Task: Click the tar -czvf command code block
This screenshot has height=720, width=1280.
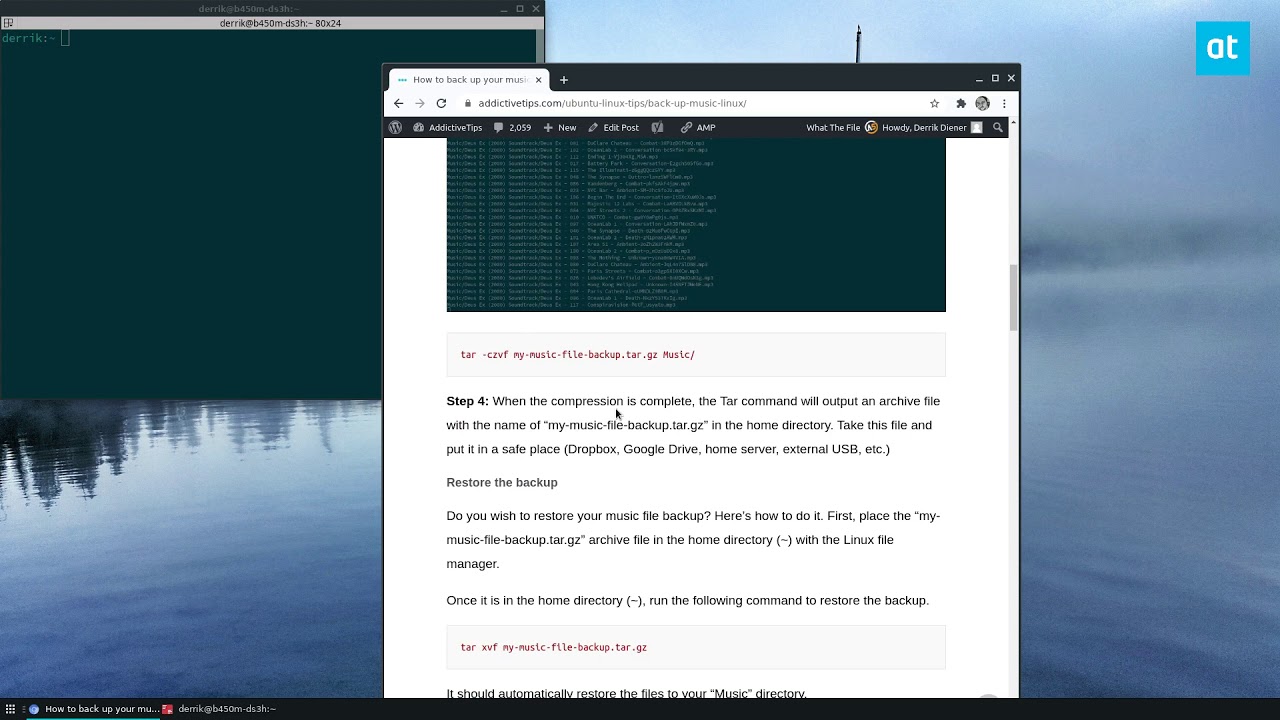Action: pos(696,354)
